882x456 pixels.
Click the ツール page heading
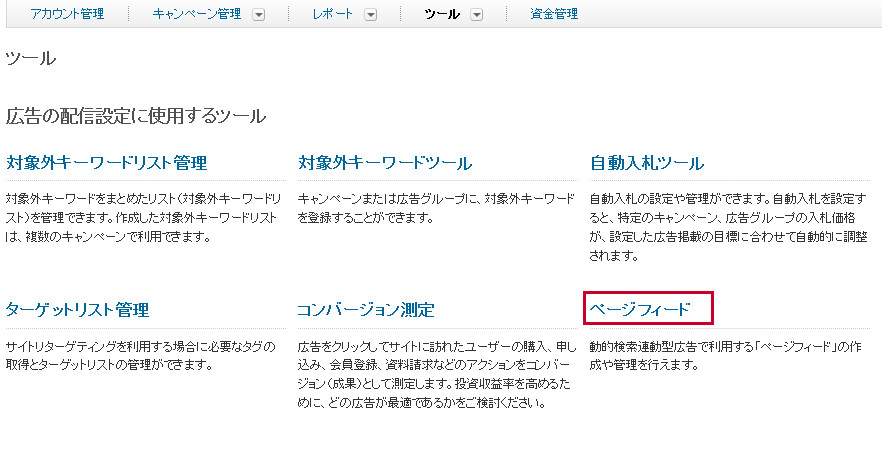30,58
